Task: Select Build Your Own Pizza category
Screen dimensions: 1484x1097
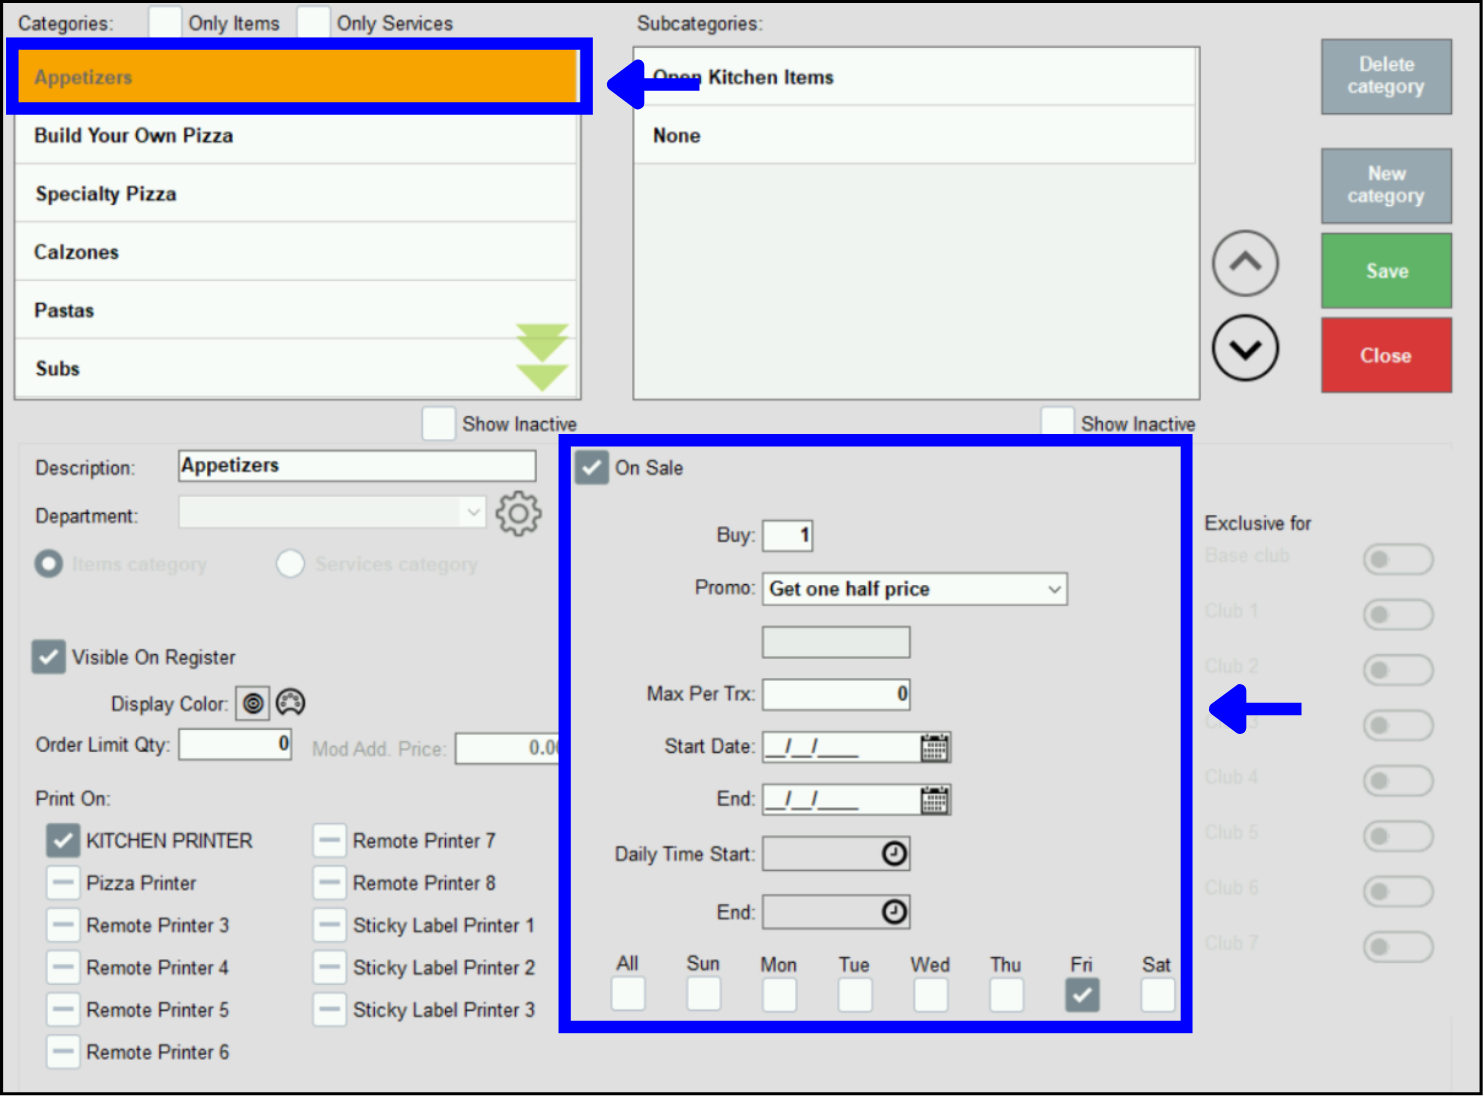Action: click(x=296, y=135)
